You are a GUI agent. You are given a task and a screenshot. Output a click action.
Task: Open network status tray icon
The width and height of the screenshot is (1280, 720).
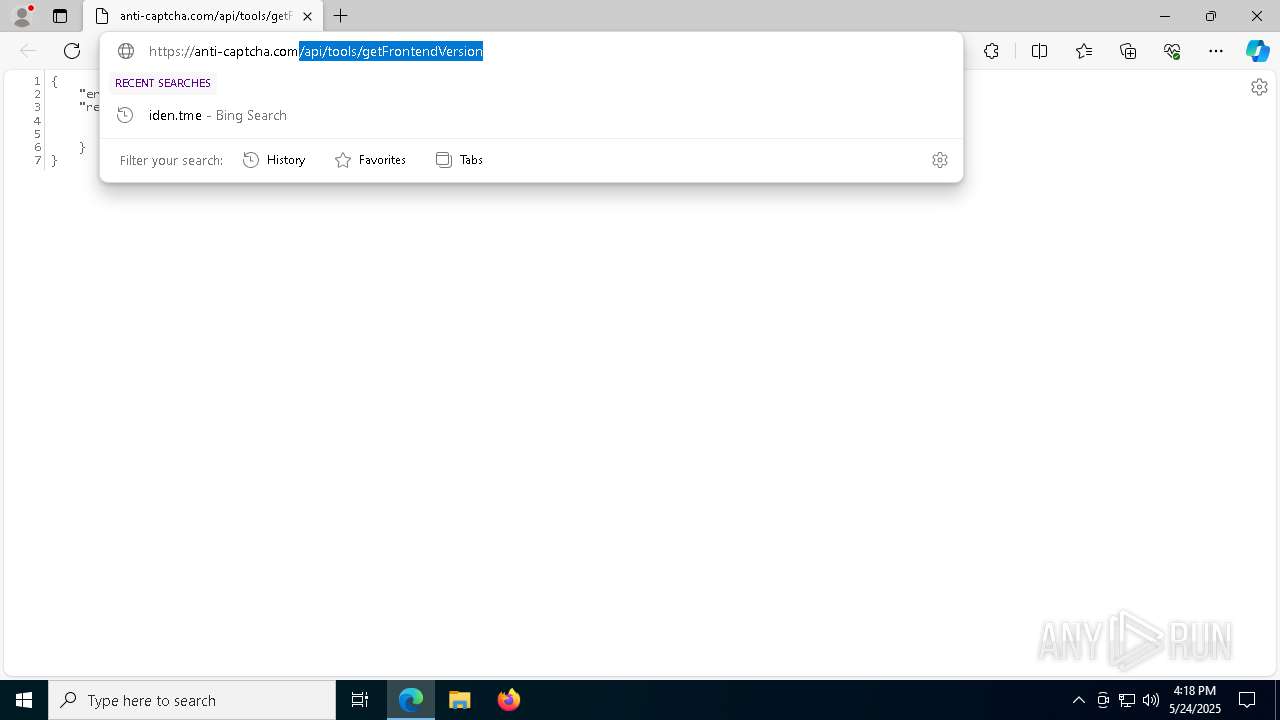(1127, 700)
